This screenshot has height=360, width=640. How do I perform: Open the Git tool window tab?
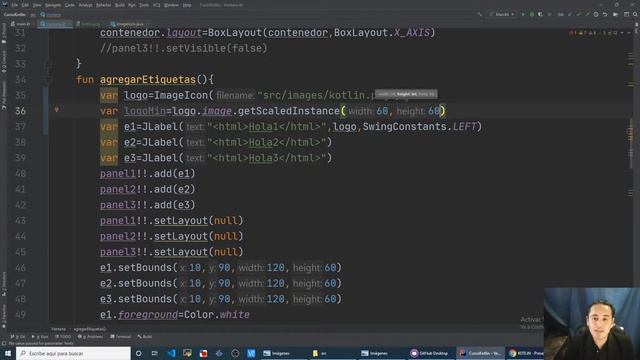(x=18, y=337)
